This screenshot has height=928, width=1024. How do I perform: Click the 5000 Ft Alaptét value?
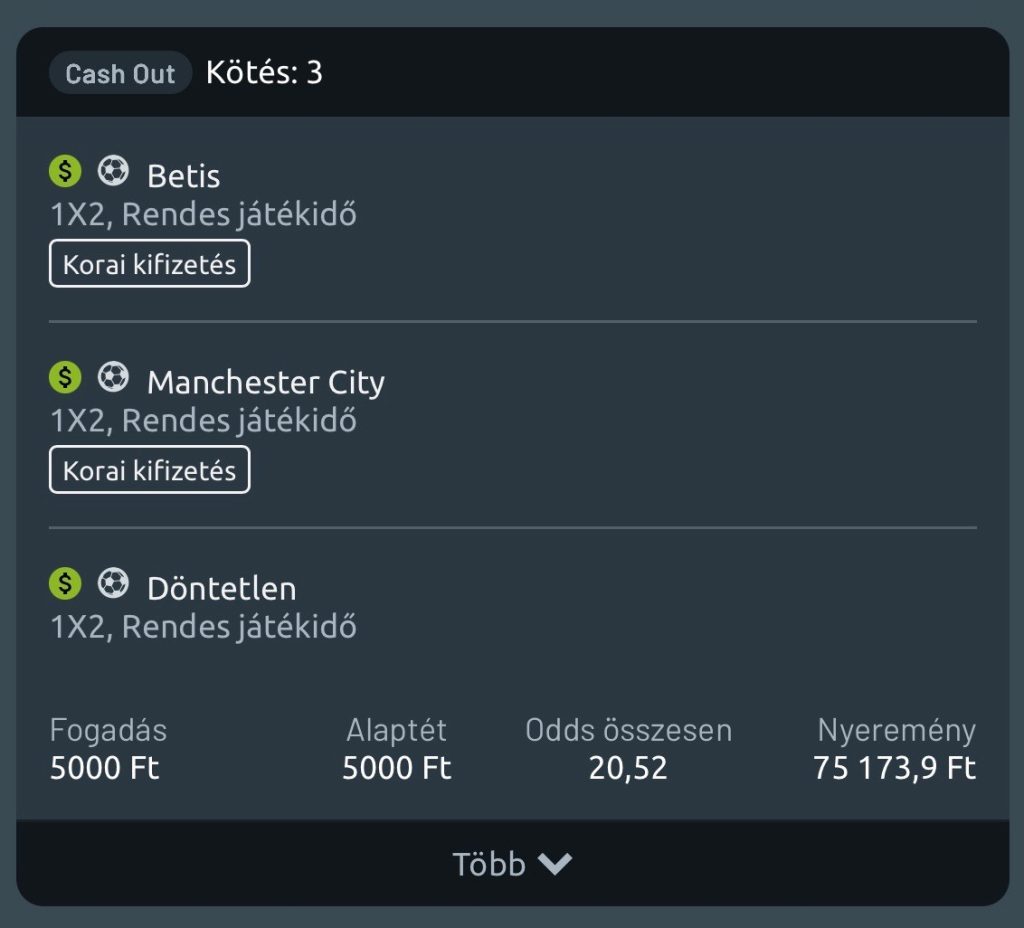point(397,768)
